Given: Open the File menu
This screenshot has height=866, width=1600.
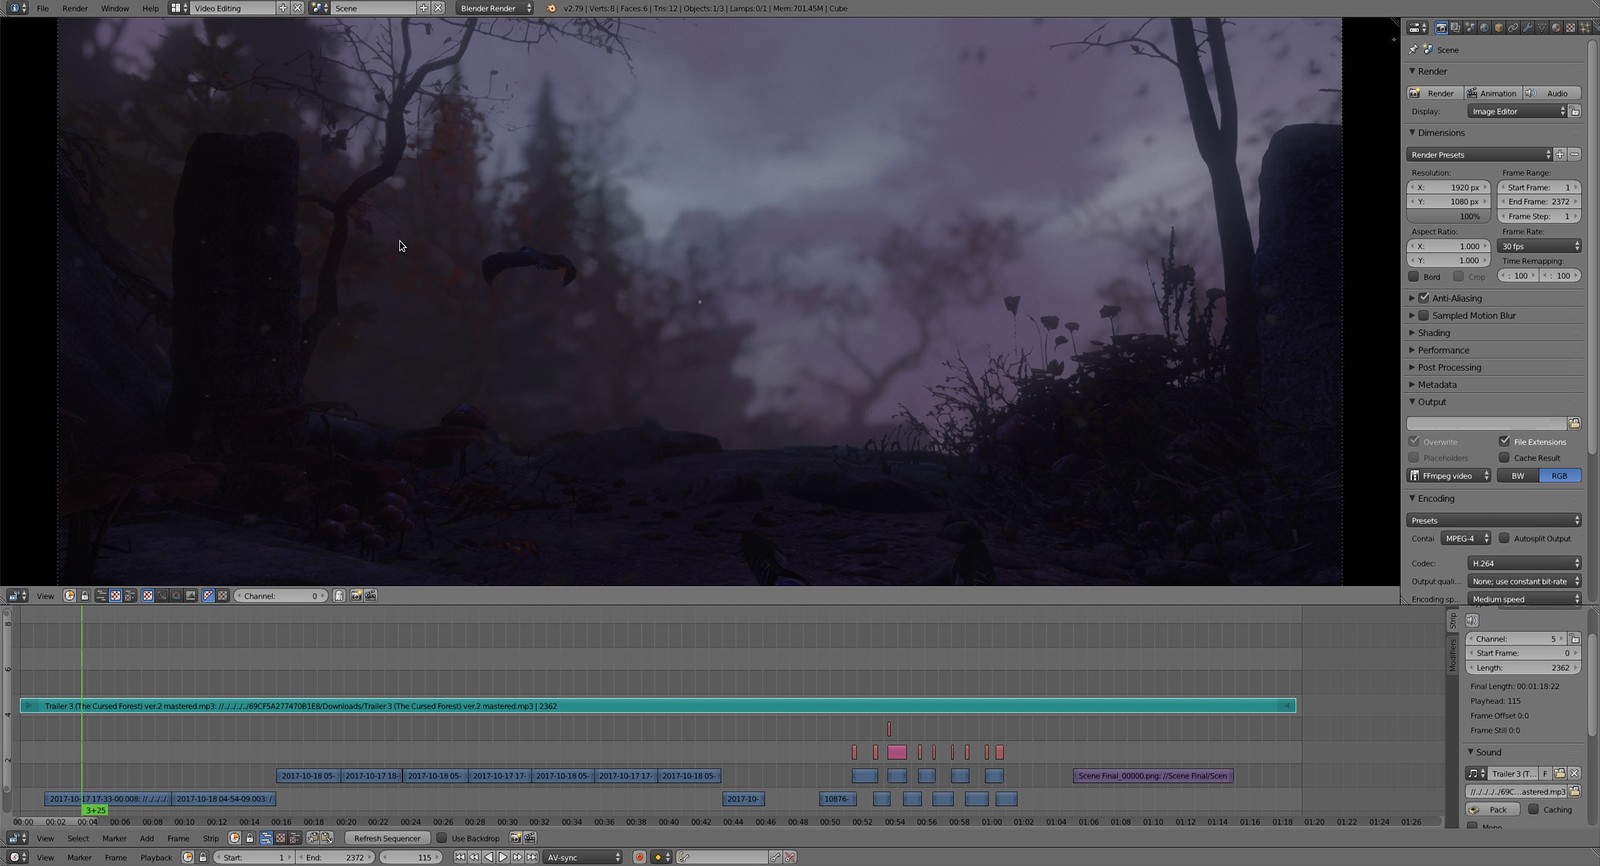Looking at the screenshot, I should [43, 8].
